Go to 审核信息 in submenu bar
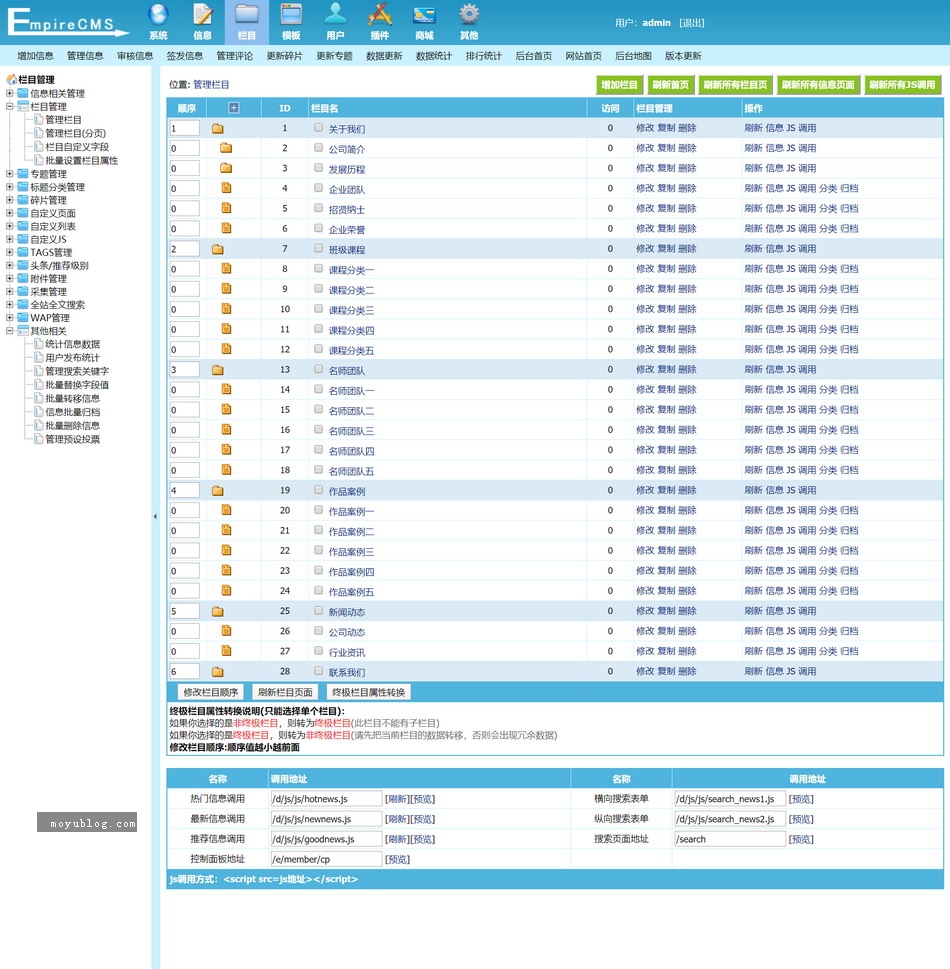This screenshot has width=950, height=969. (x=135, y=56)
